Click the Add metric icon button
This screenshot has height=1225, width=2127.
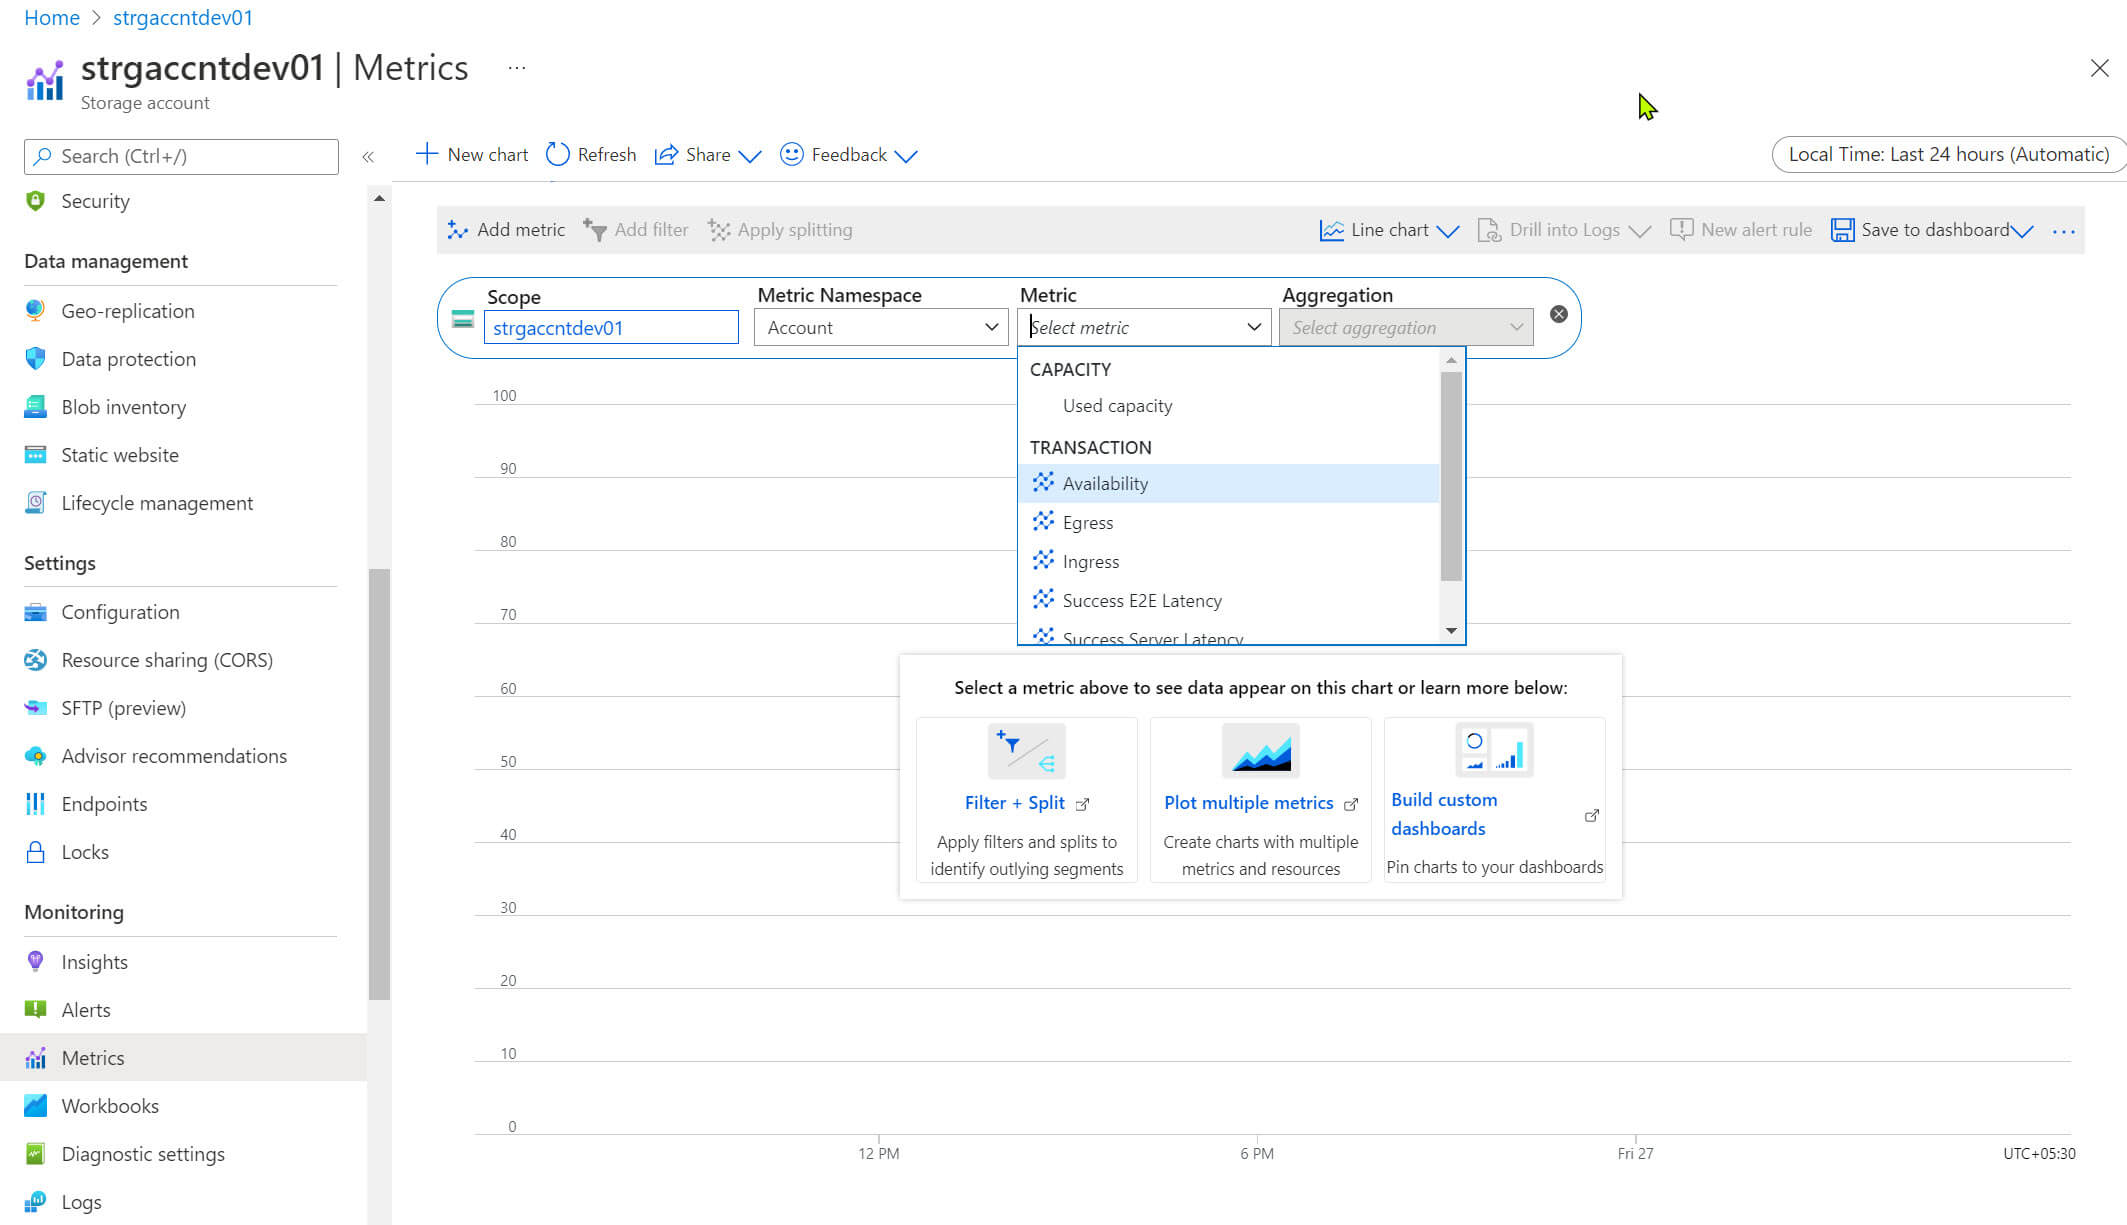point(506,230)
